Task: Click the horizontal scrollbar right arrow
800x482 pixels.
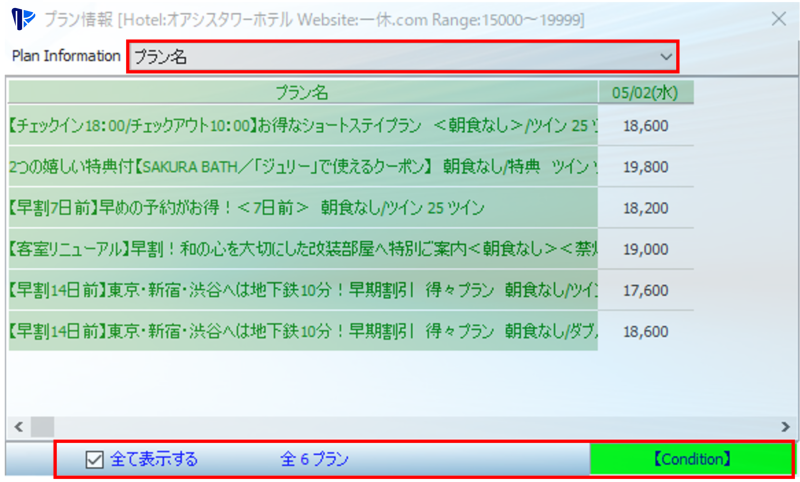Action: [785, 426]
